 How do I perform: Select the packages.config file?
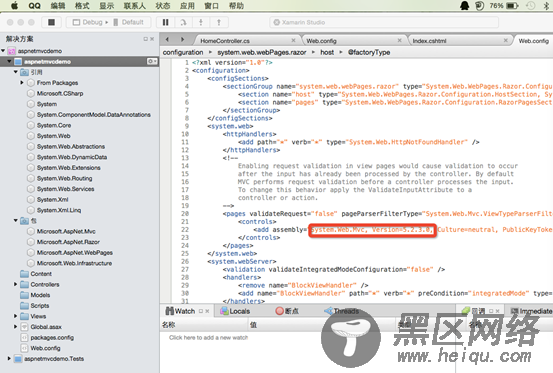point(52,337)
